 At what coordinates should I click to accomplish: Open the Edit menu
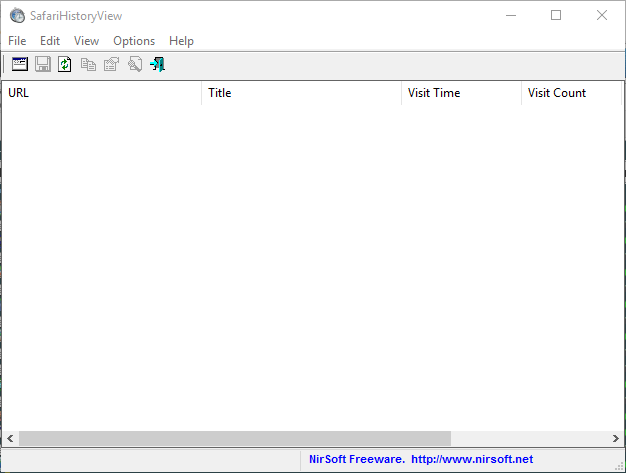tap(50, 41)
